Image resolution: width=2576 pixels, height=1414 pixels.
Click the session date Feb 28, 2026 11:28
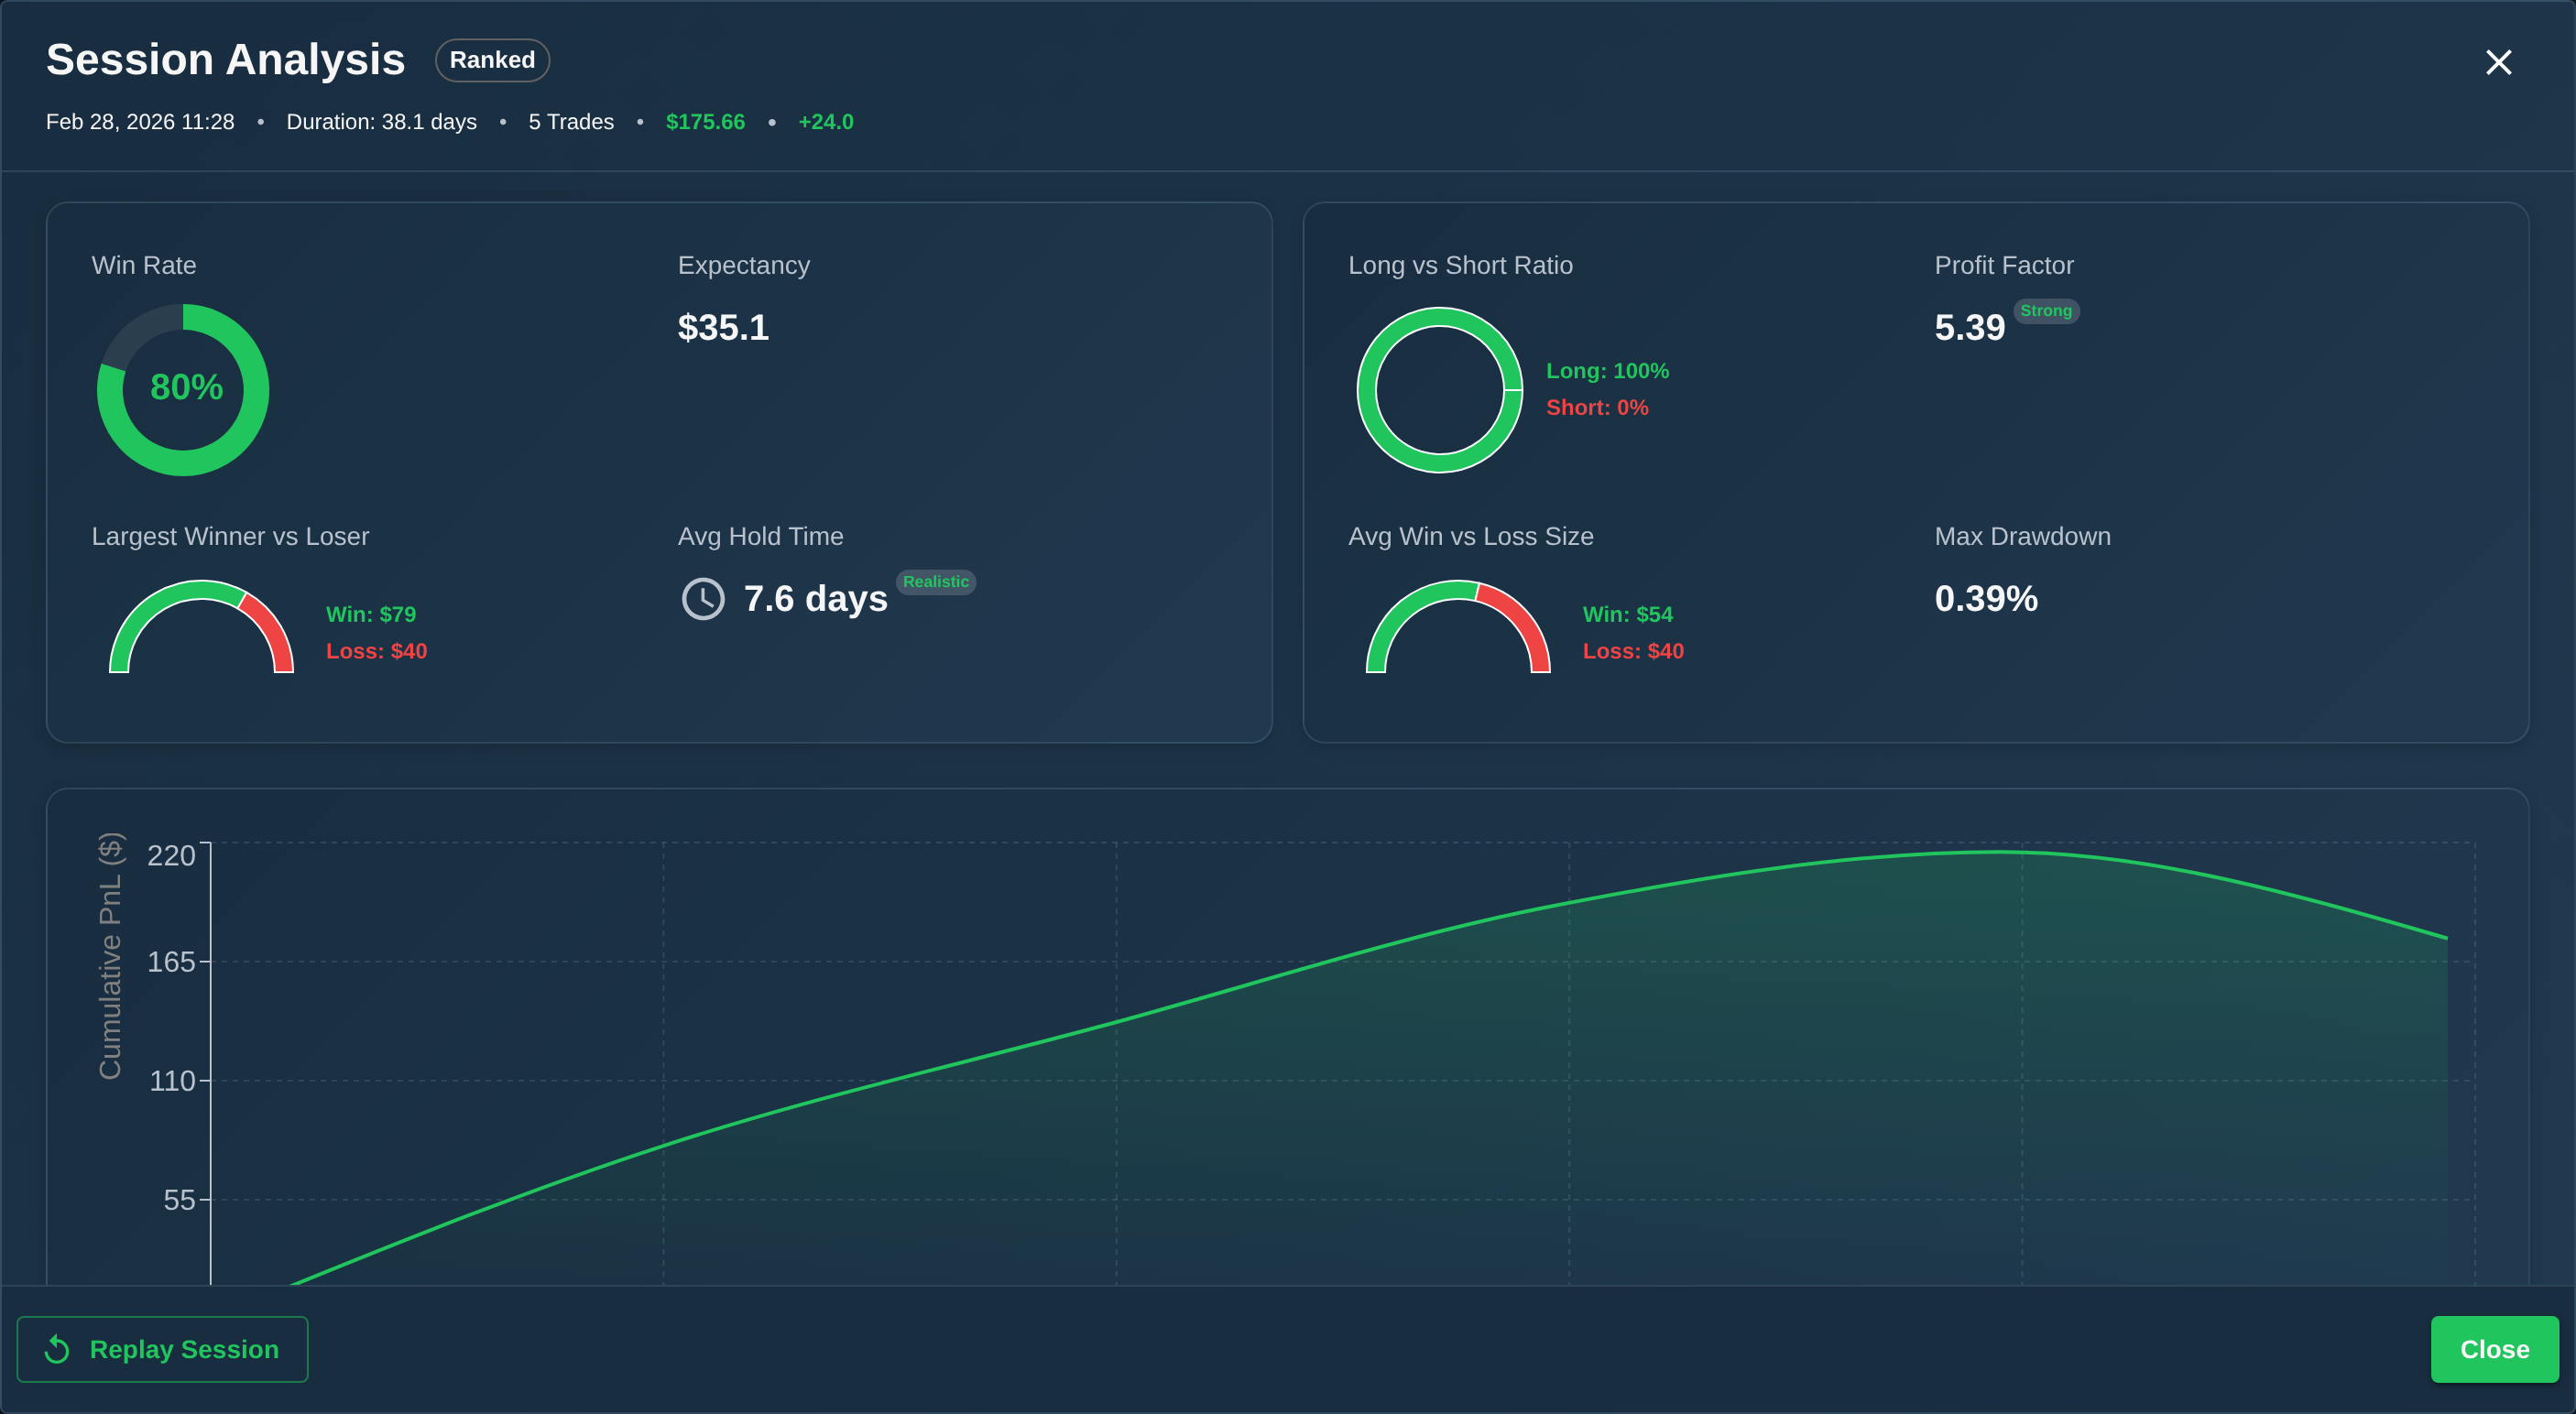coord(139,121)
